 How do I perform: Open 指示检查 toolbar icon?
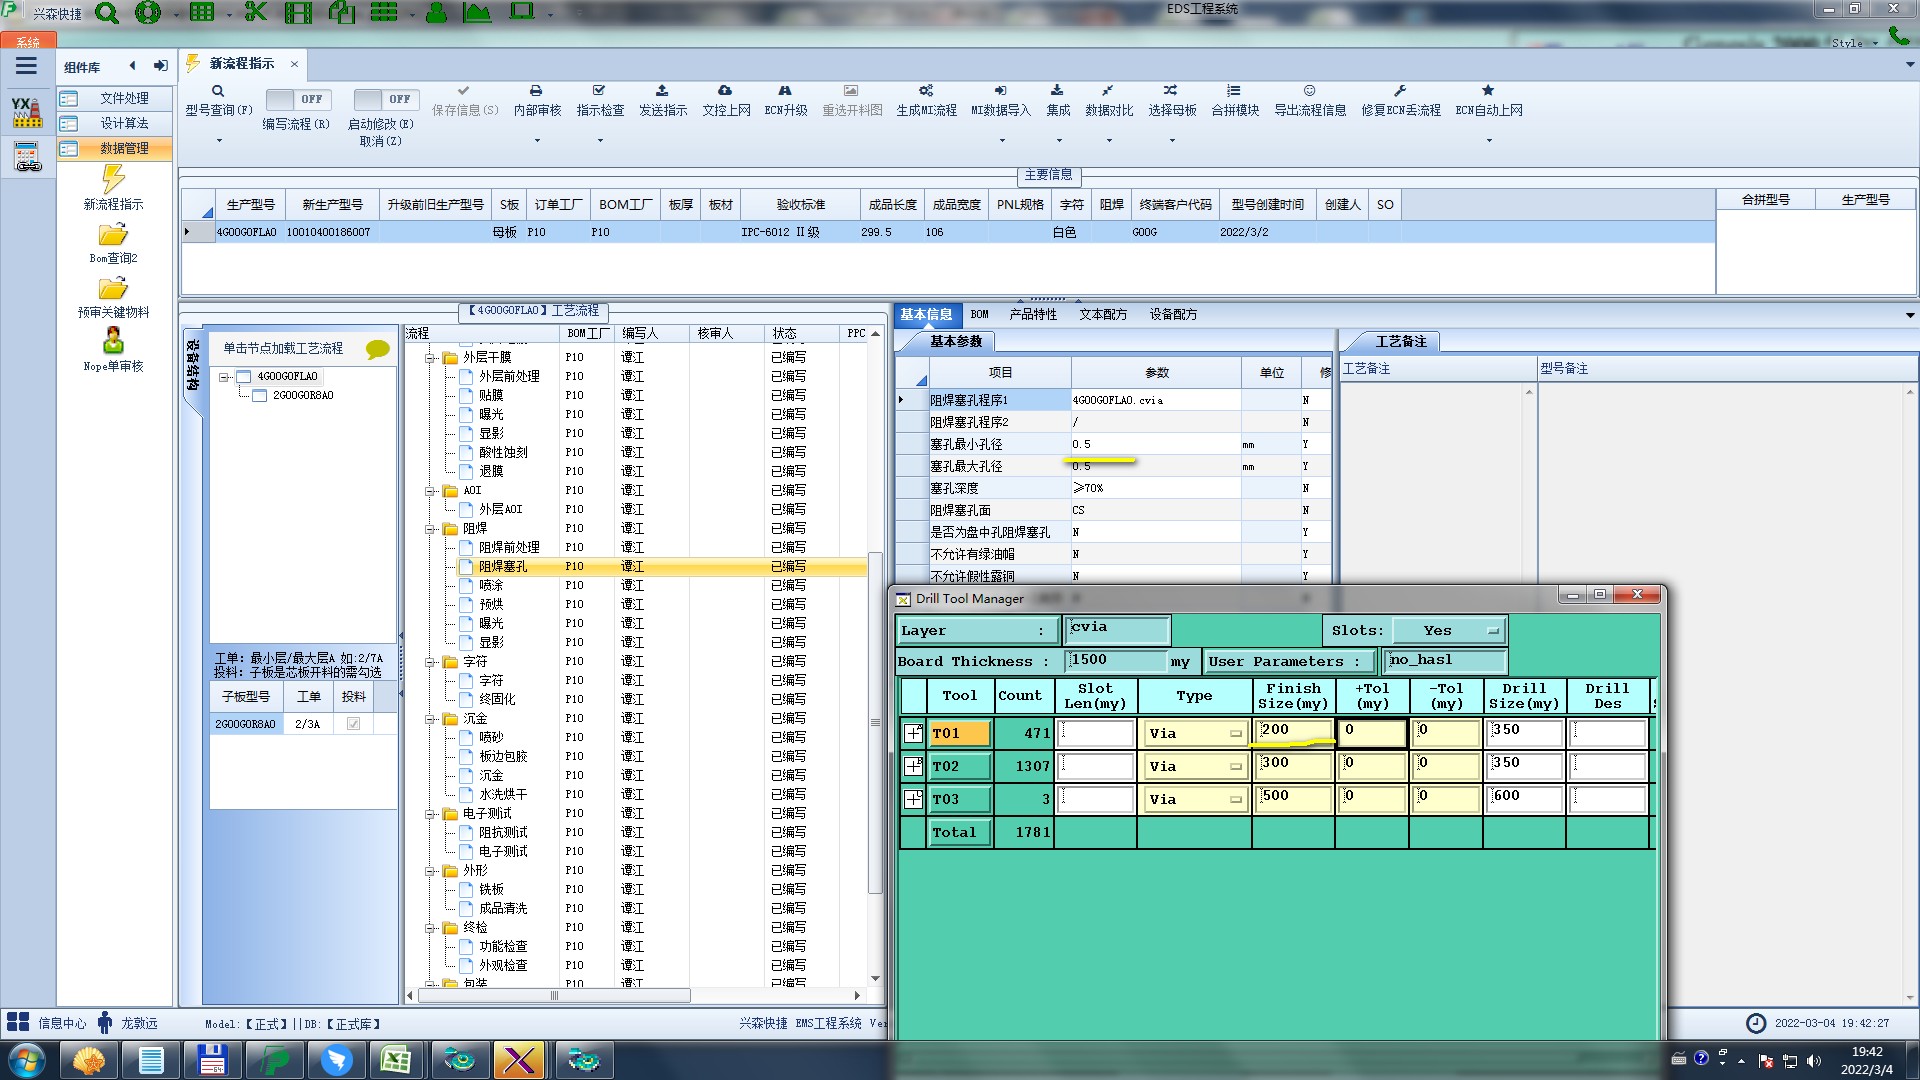click(x=599, y=91)
